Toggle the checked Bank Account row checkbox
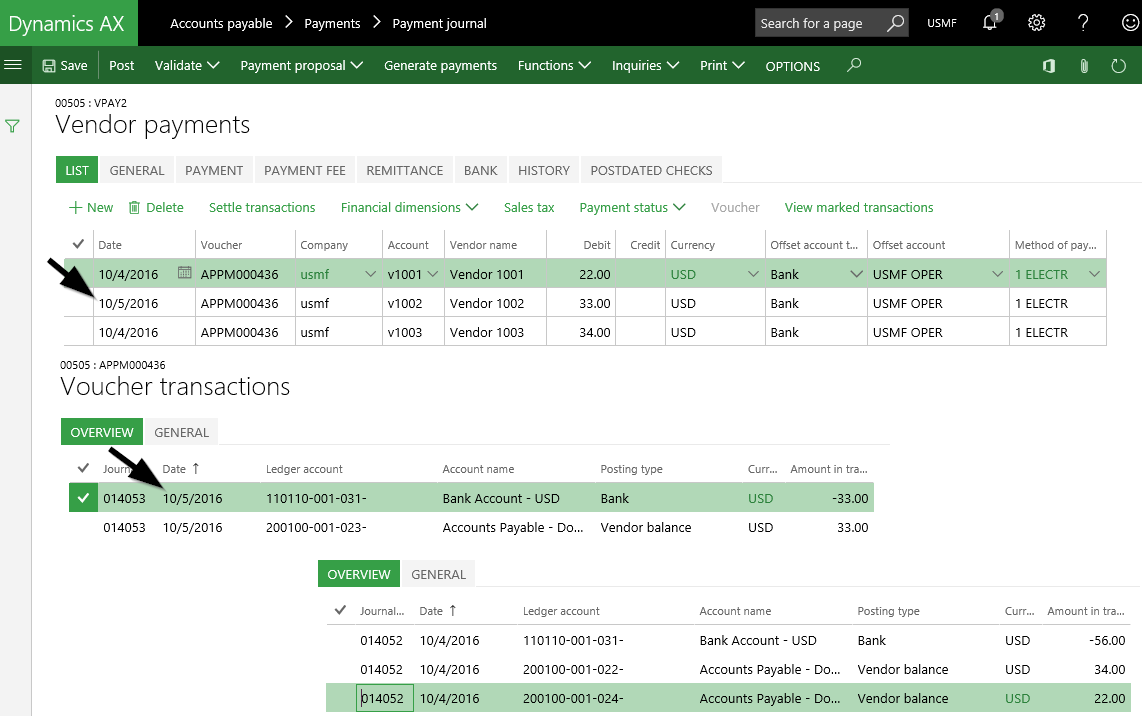Viewport: 1142px width, 716px height. point(82,498)
